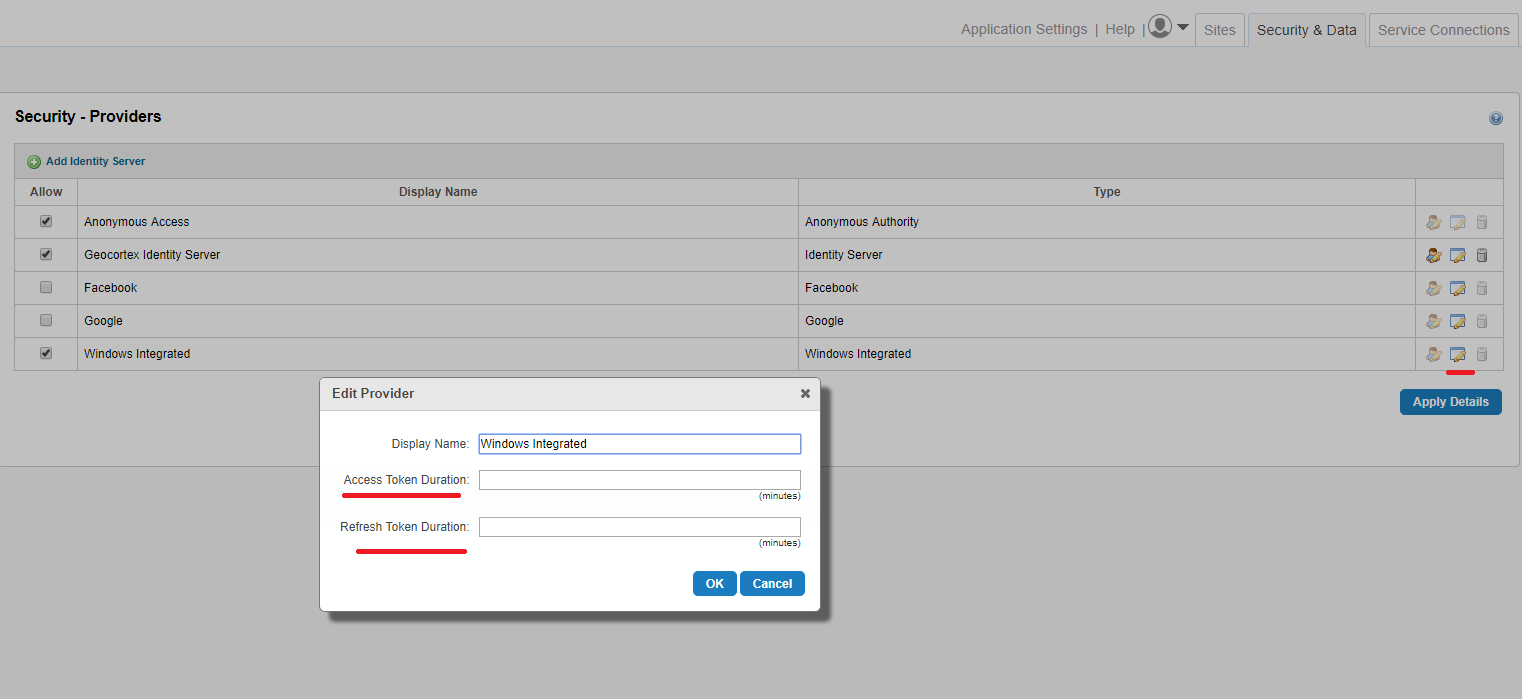Screen dimensions: 1522x699
Task: Edit the Google provider details
Action: tap(1458, 321)
